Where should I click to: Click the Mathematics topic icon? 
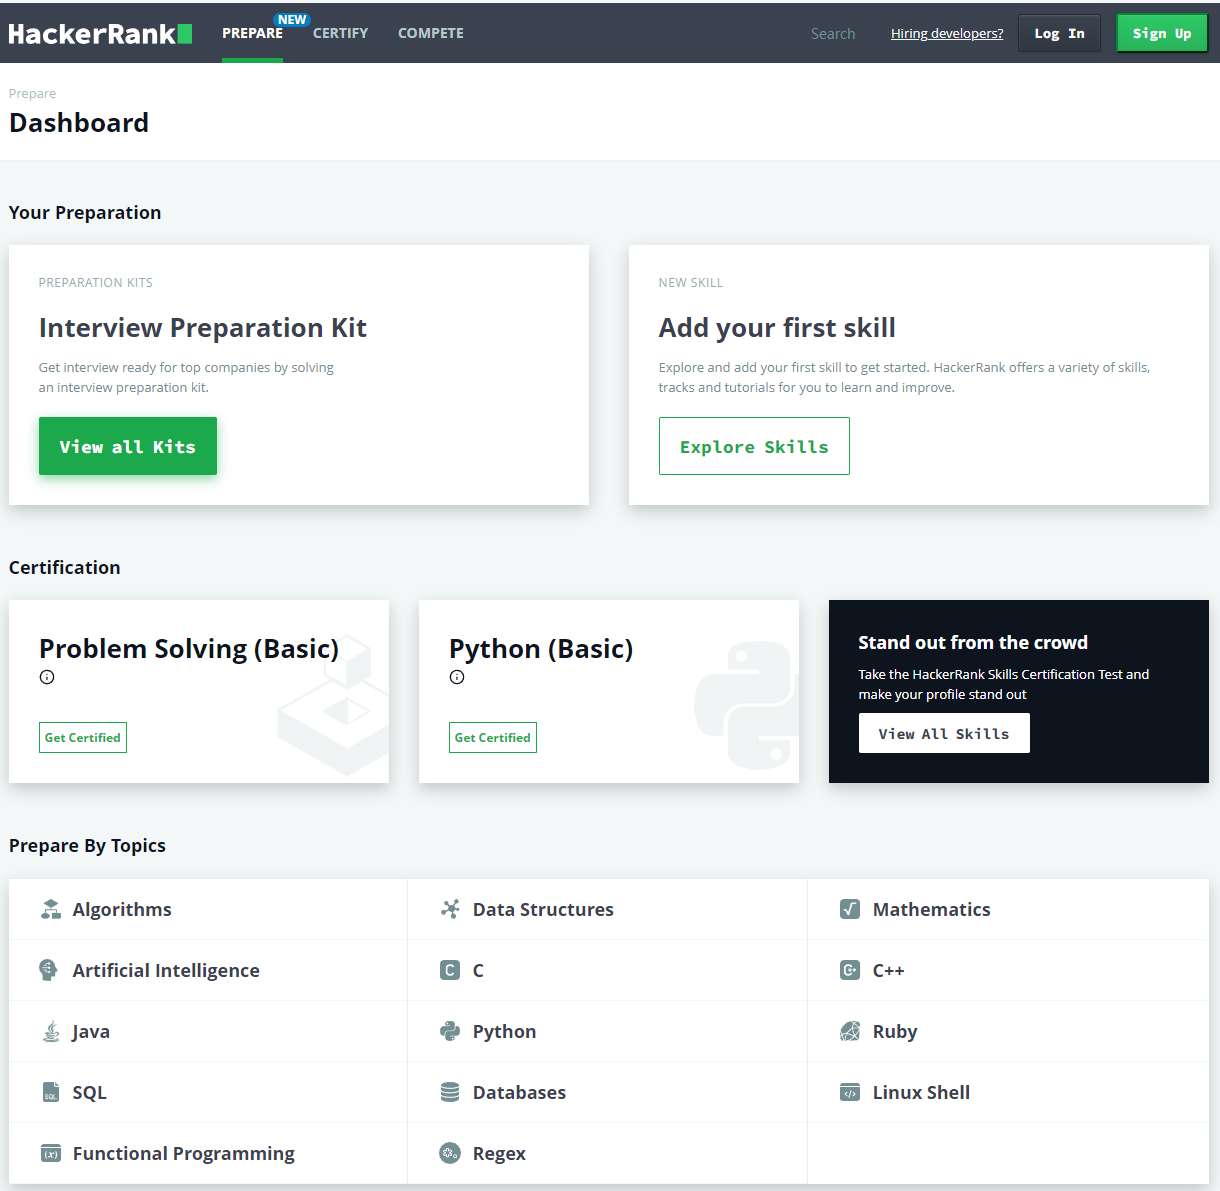click(x=850, y=909)
